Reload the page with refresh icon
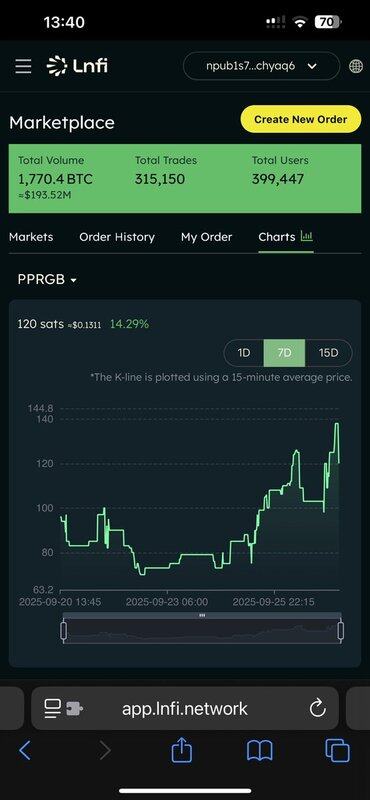This screenshot has width=370, height=800. tap(317, 708)
